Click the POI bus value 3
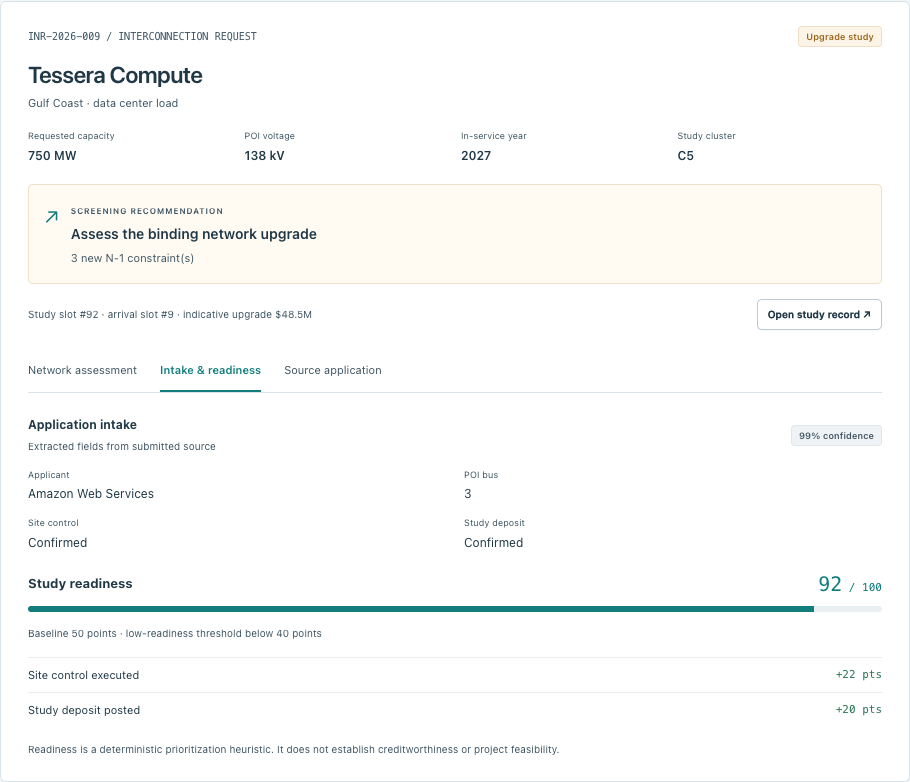The image size is (910, 782). pyautogui.click(x=468, y=494)
